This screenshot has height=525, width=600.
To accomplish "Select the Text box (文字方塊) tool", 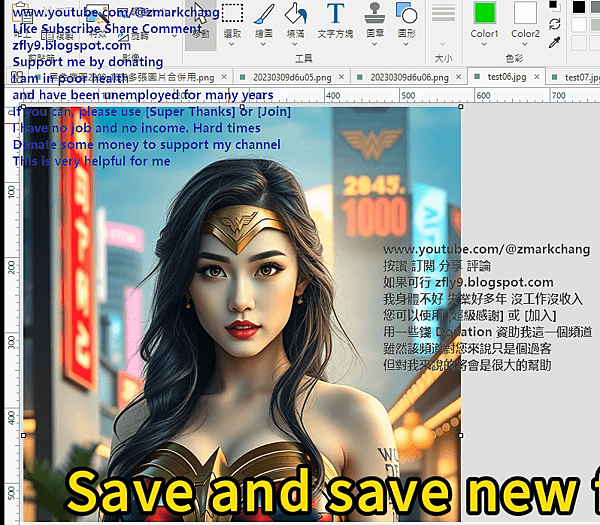I will click(x=335, y=20).
